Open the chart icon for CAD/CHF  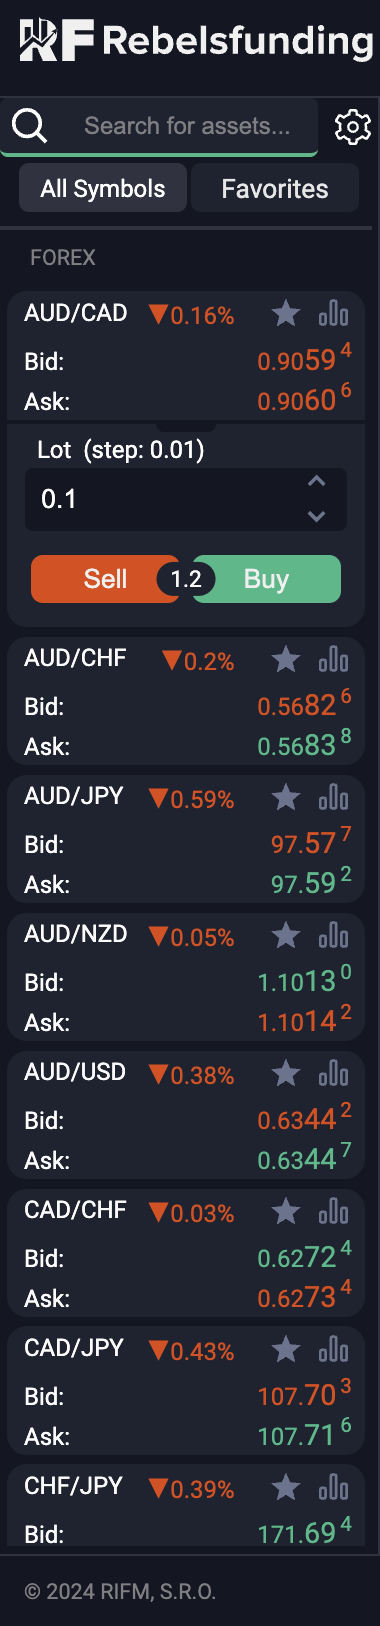coord(333,1211)
